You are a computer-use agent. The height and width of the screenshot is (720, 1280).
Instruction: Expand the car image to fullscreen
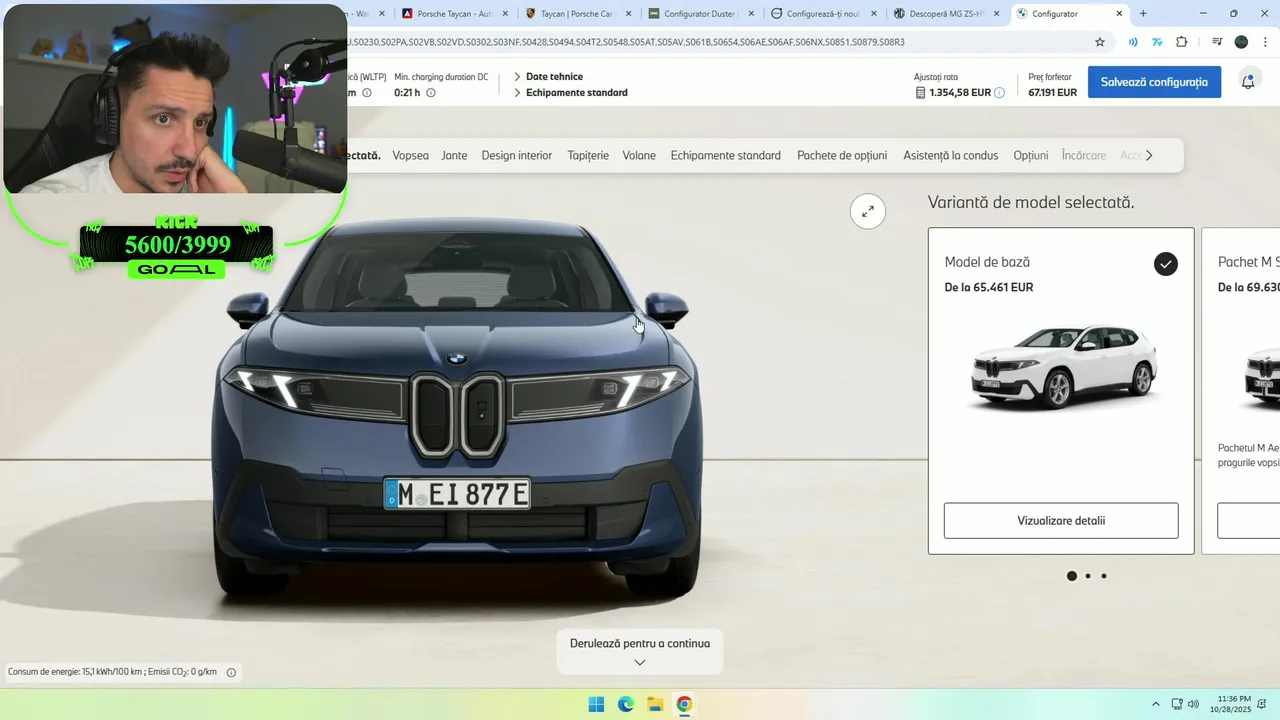click(868, 211)
